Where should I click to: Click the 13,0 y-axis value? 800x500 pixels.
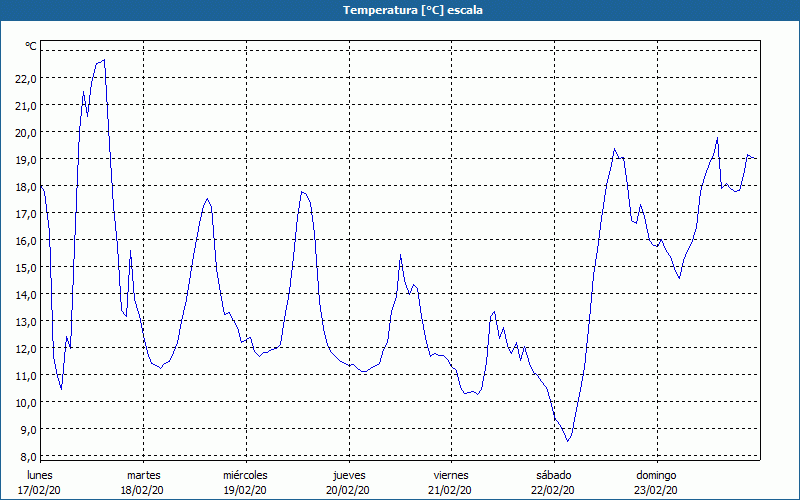click(27, 322)
